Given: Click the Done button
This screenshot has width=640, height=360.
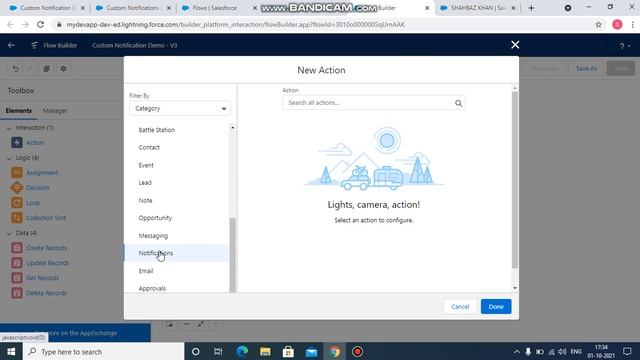Looking at the screenshot, I should click(496, 307).
